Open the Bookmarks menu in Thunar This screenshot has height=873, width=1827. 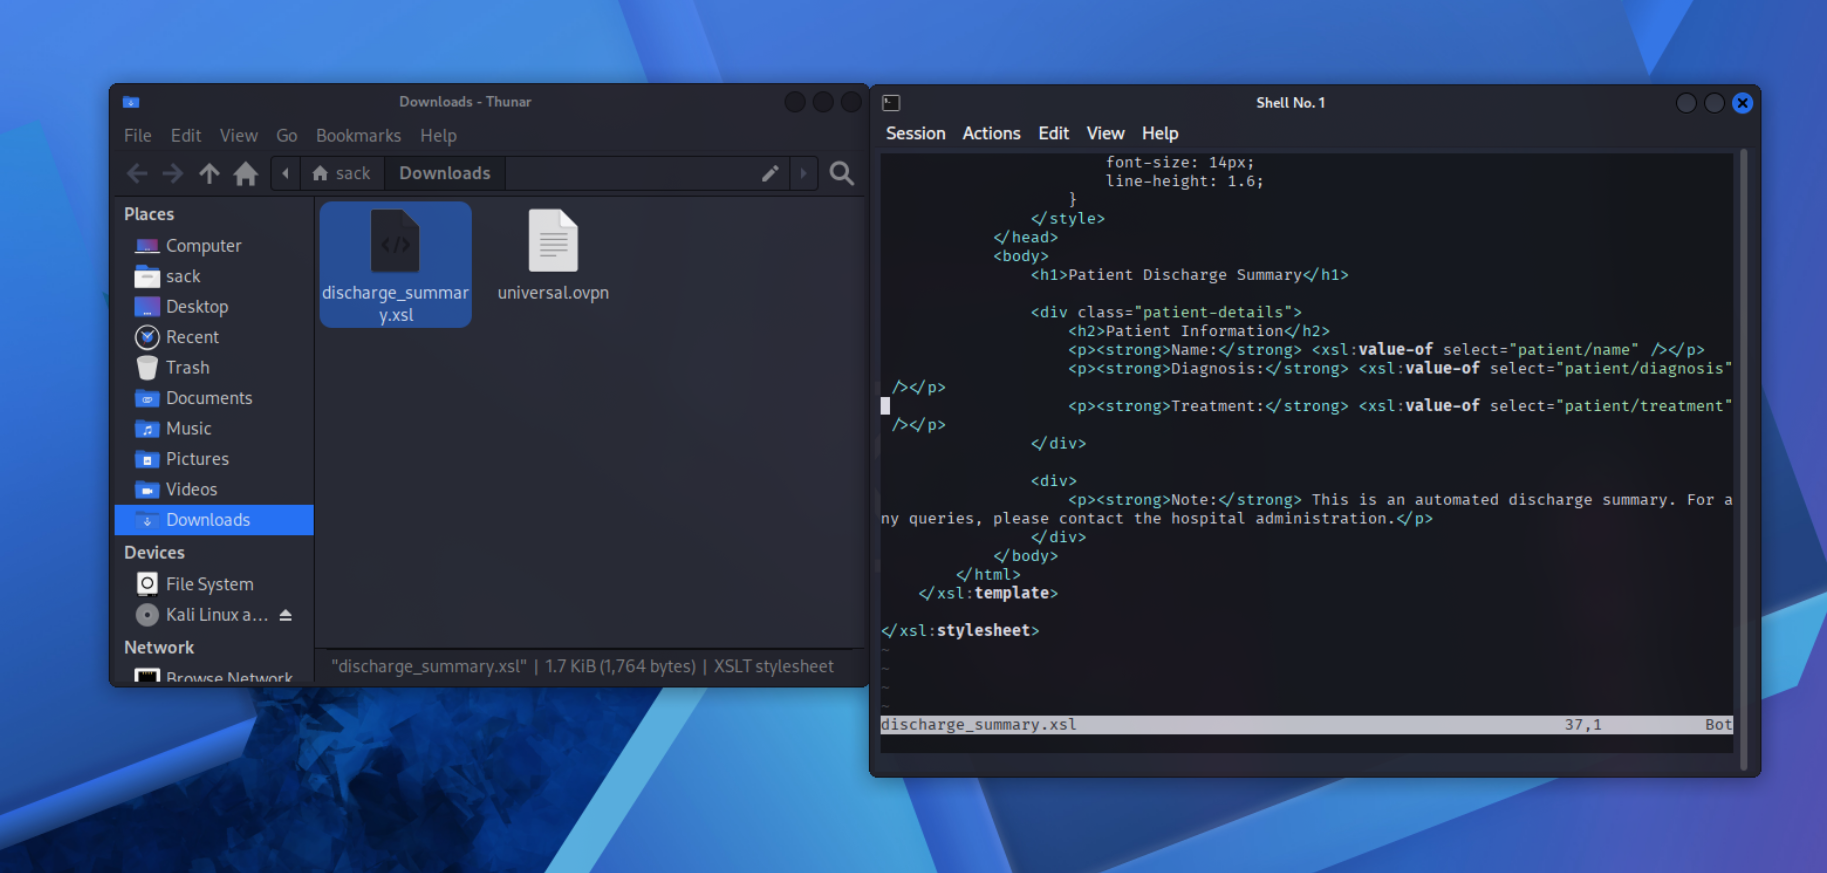click(x=358, y=136)
